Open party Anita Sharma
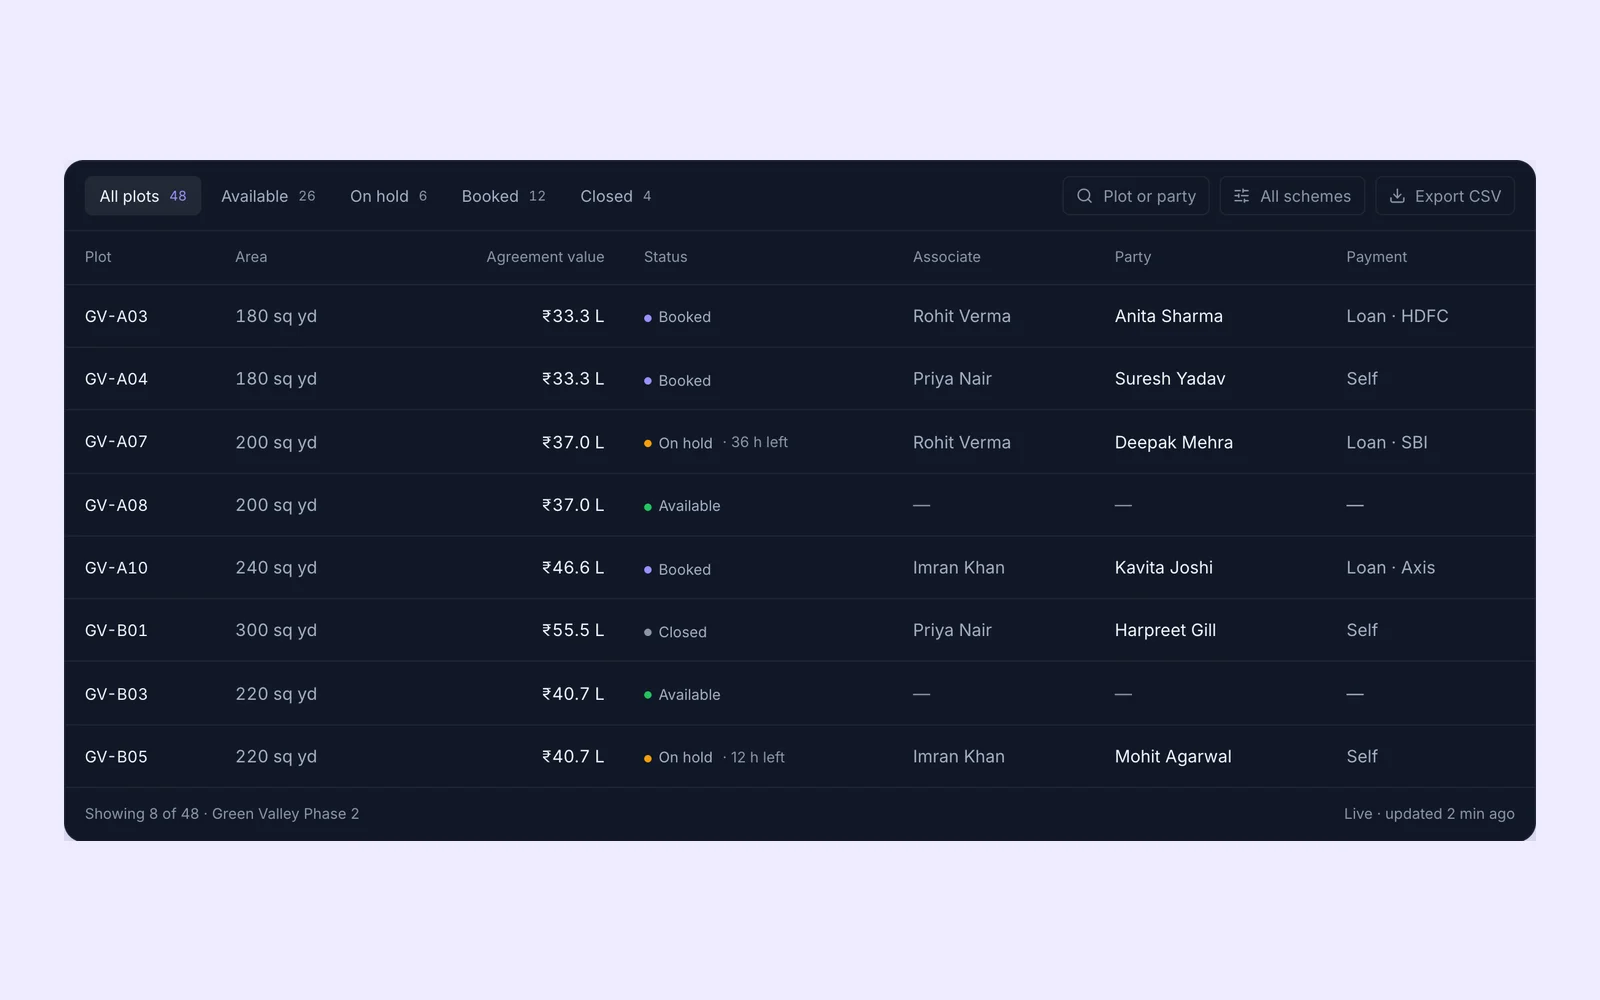1600x1000 pixels. point(1168,316)
